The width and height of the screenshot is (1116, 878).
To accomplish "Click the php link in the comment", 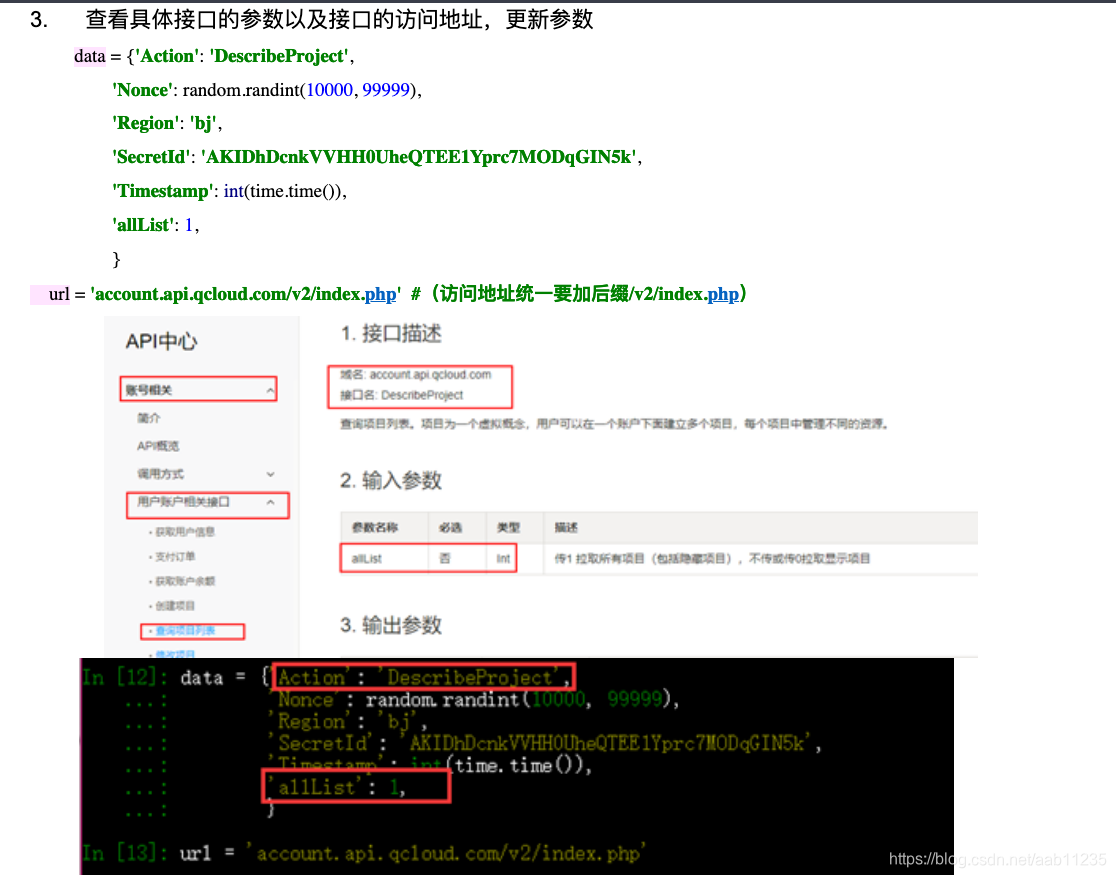I will pyautogui.click(x=722, y=295).
